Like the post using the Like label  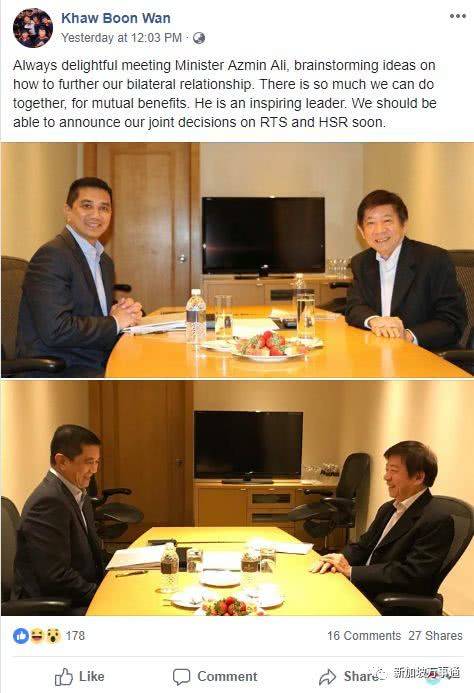pos(92,676)
